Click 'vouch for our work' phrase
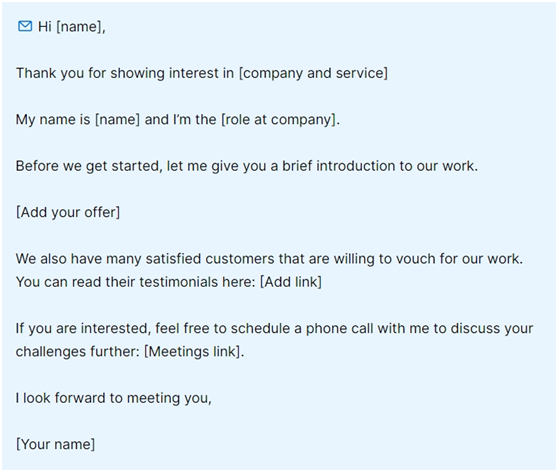This screenshot has width=558, height=472. tap(459, 259)
